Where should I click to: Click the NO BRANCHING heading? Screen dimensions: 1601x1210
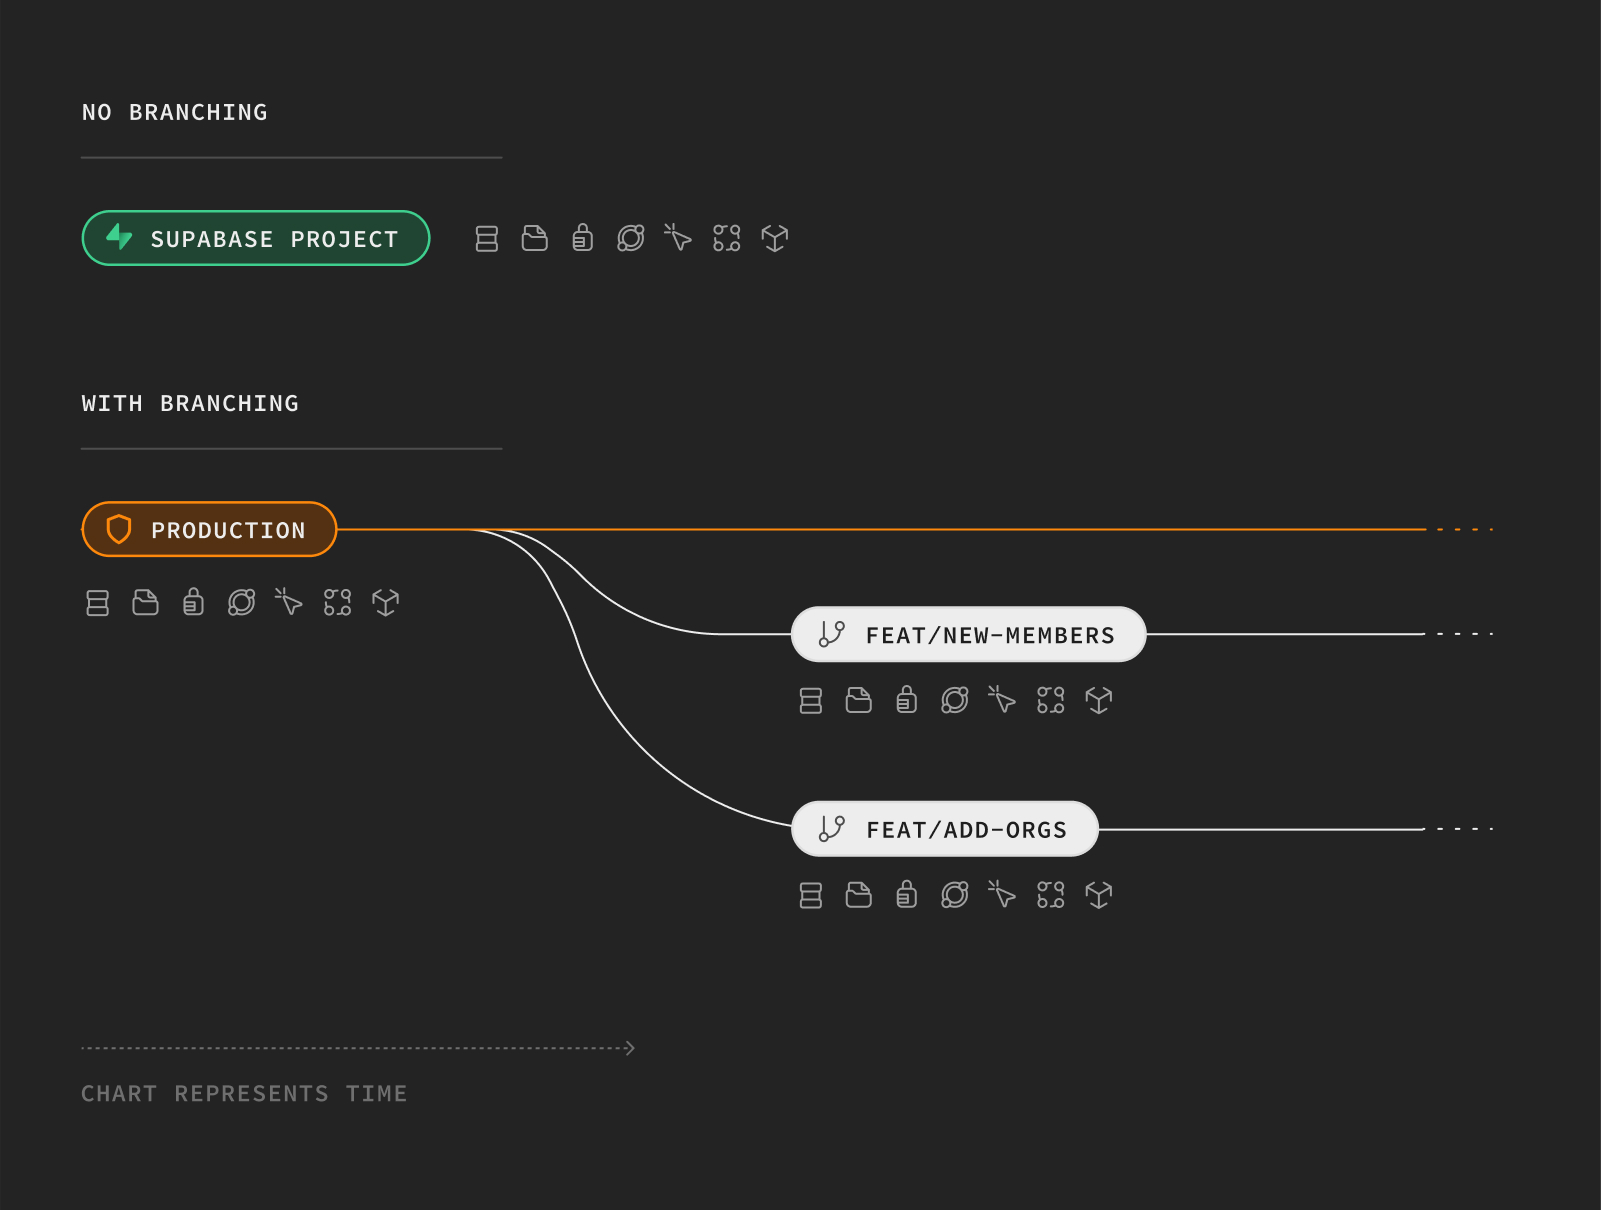point(175,113)
